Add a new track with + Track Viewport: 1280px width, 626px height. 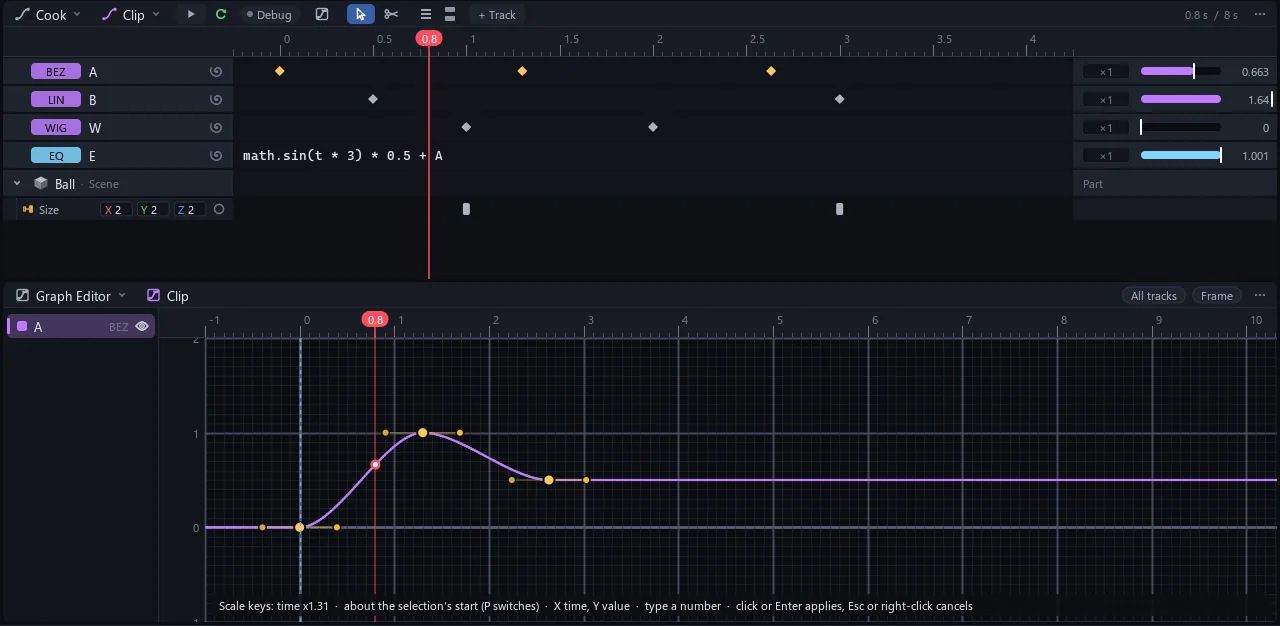pyautogui.click(x=497, y=15)
